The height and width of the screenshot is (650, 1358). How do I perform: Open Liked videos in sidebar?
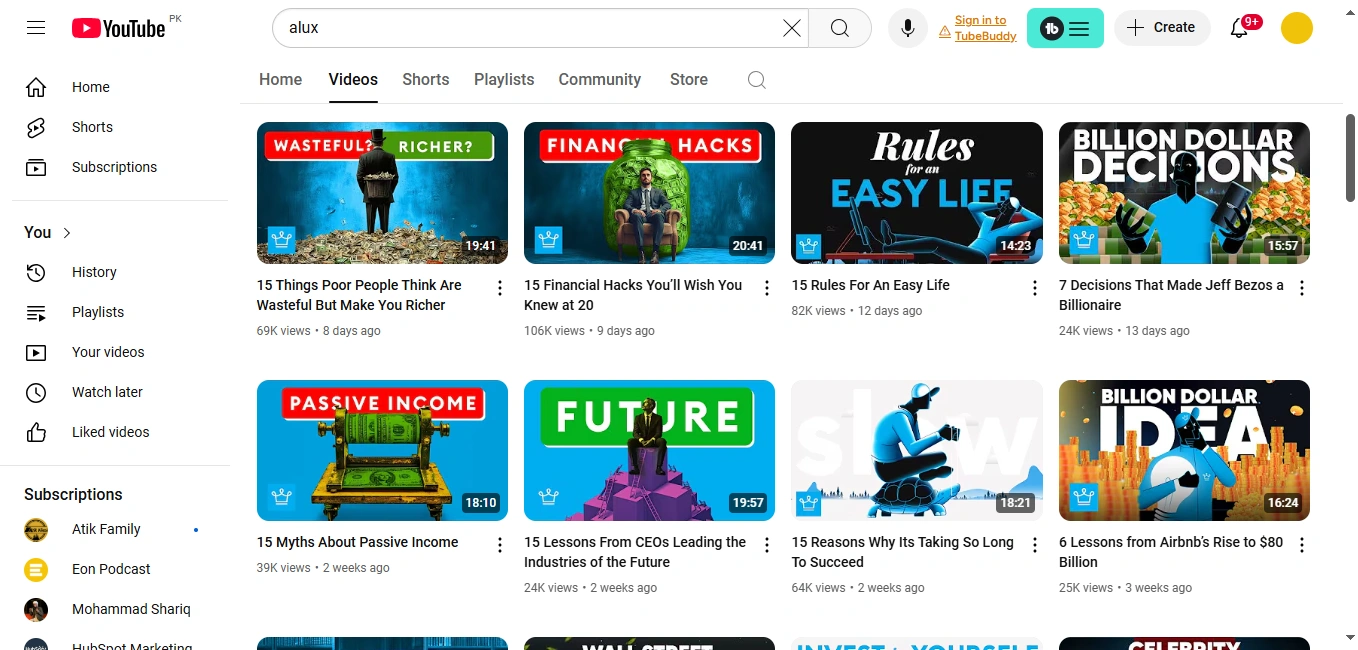(x=120, y=432)
